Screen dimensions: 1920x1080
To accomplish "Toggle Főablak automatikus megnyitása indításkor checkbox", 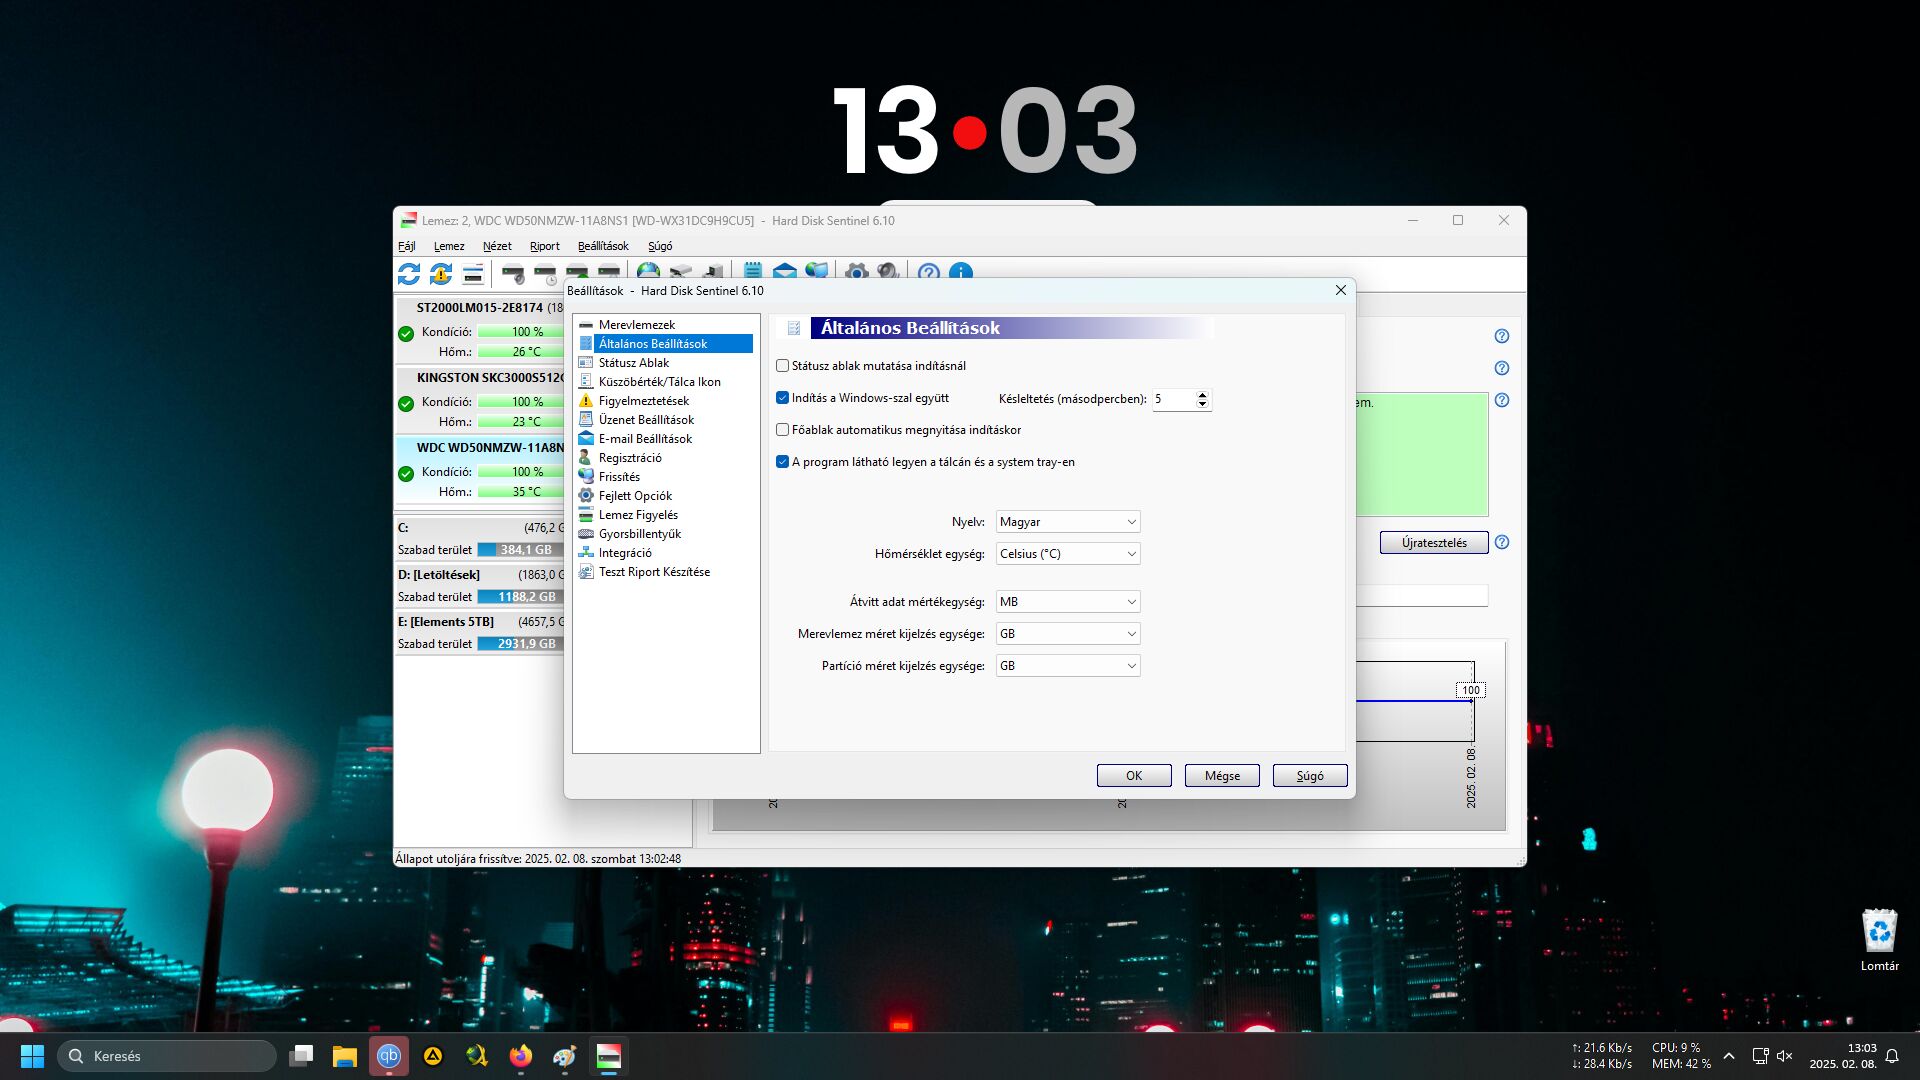I will pos(783,430).
